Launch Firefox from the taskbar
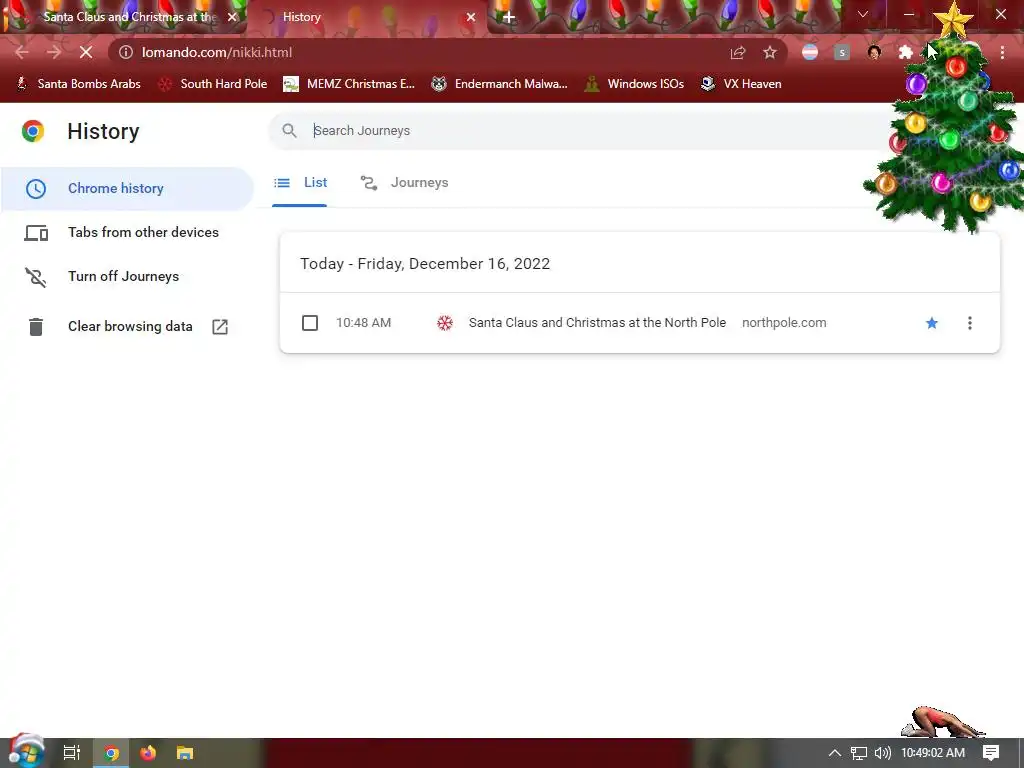This screenshot has height=768, width=1024. point(148,753)
